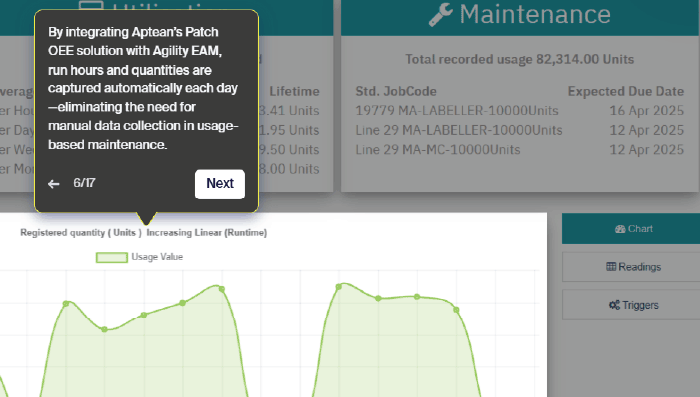Open job 19779 MA-LABELLER-10000Units
700x397 pixels.
click(457, 111)
